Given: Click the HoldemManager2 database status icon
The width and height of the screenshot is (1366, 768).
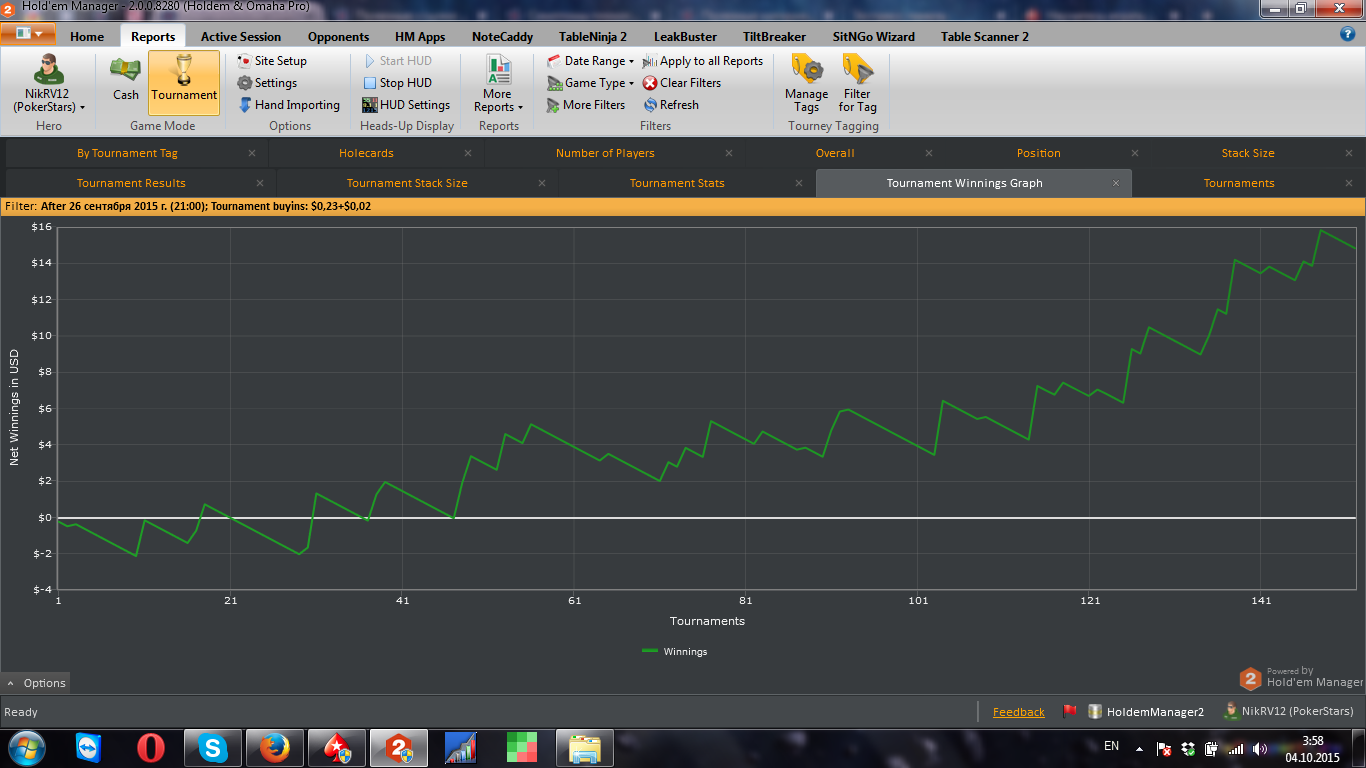Looking at the screenshot, I should coord(1095,712).
